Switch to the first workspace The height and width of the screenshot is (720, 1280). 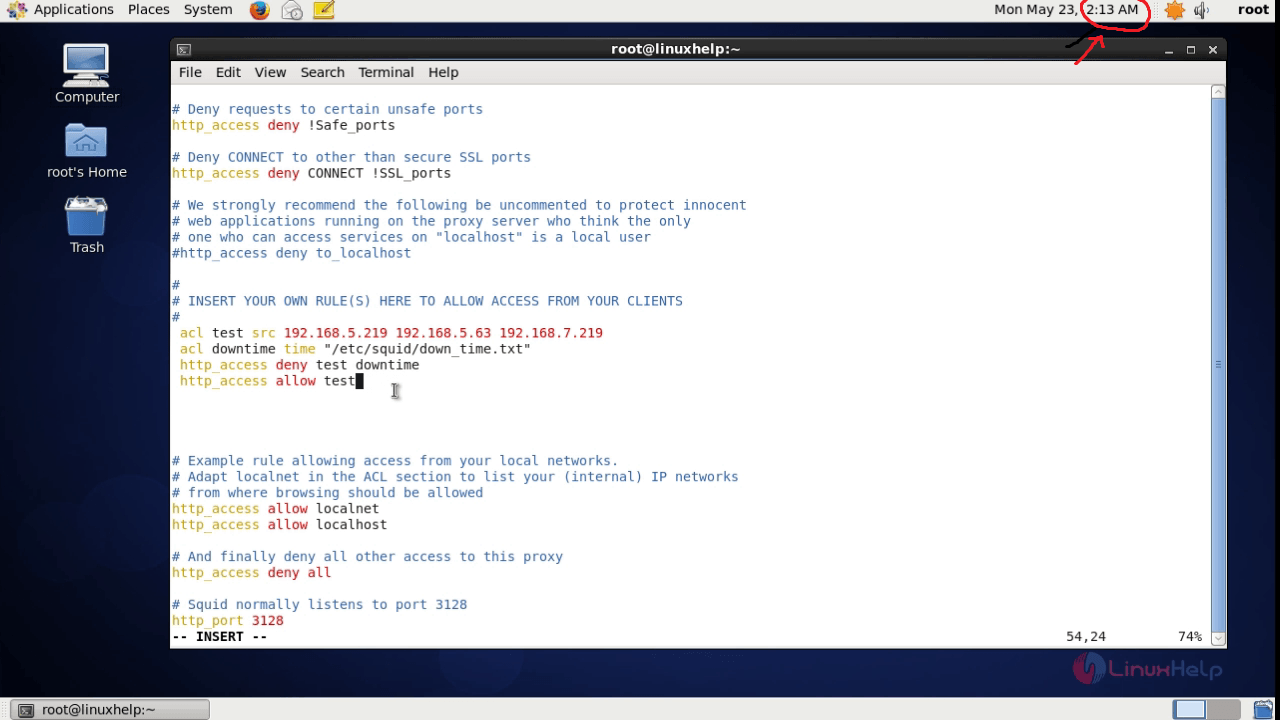(1189, 710)
